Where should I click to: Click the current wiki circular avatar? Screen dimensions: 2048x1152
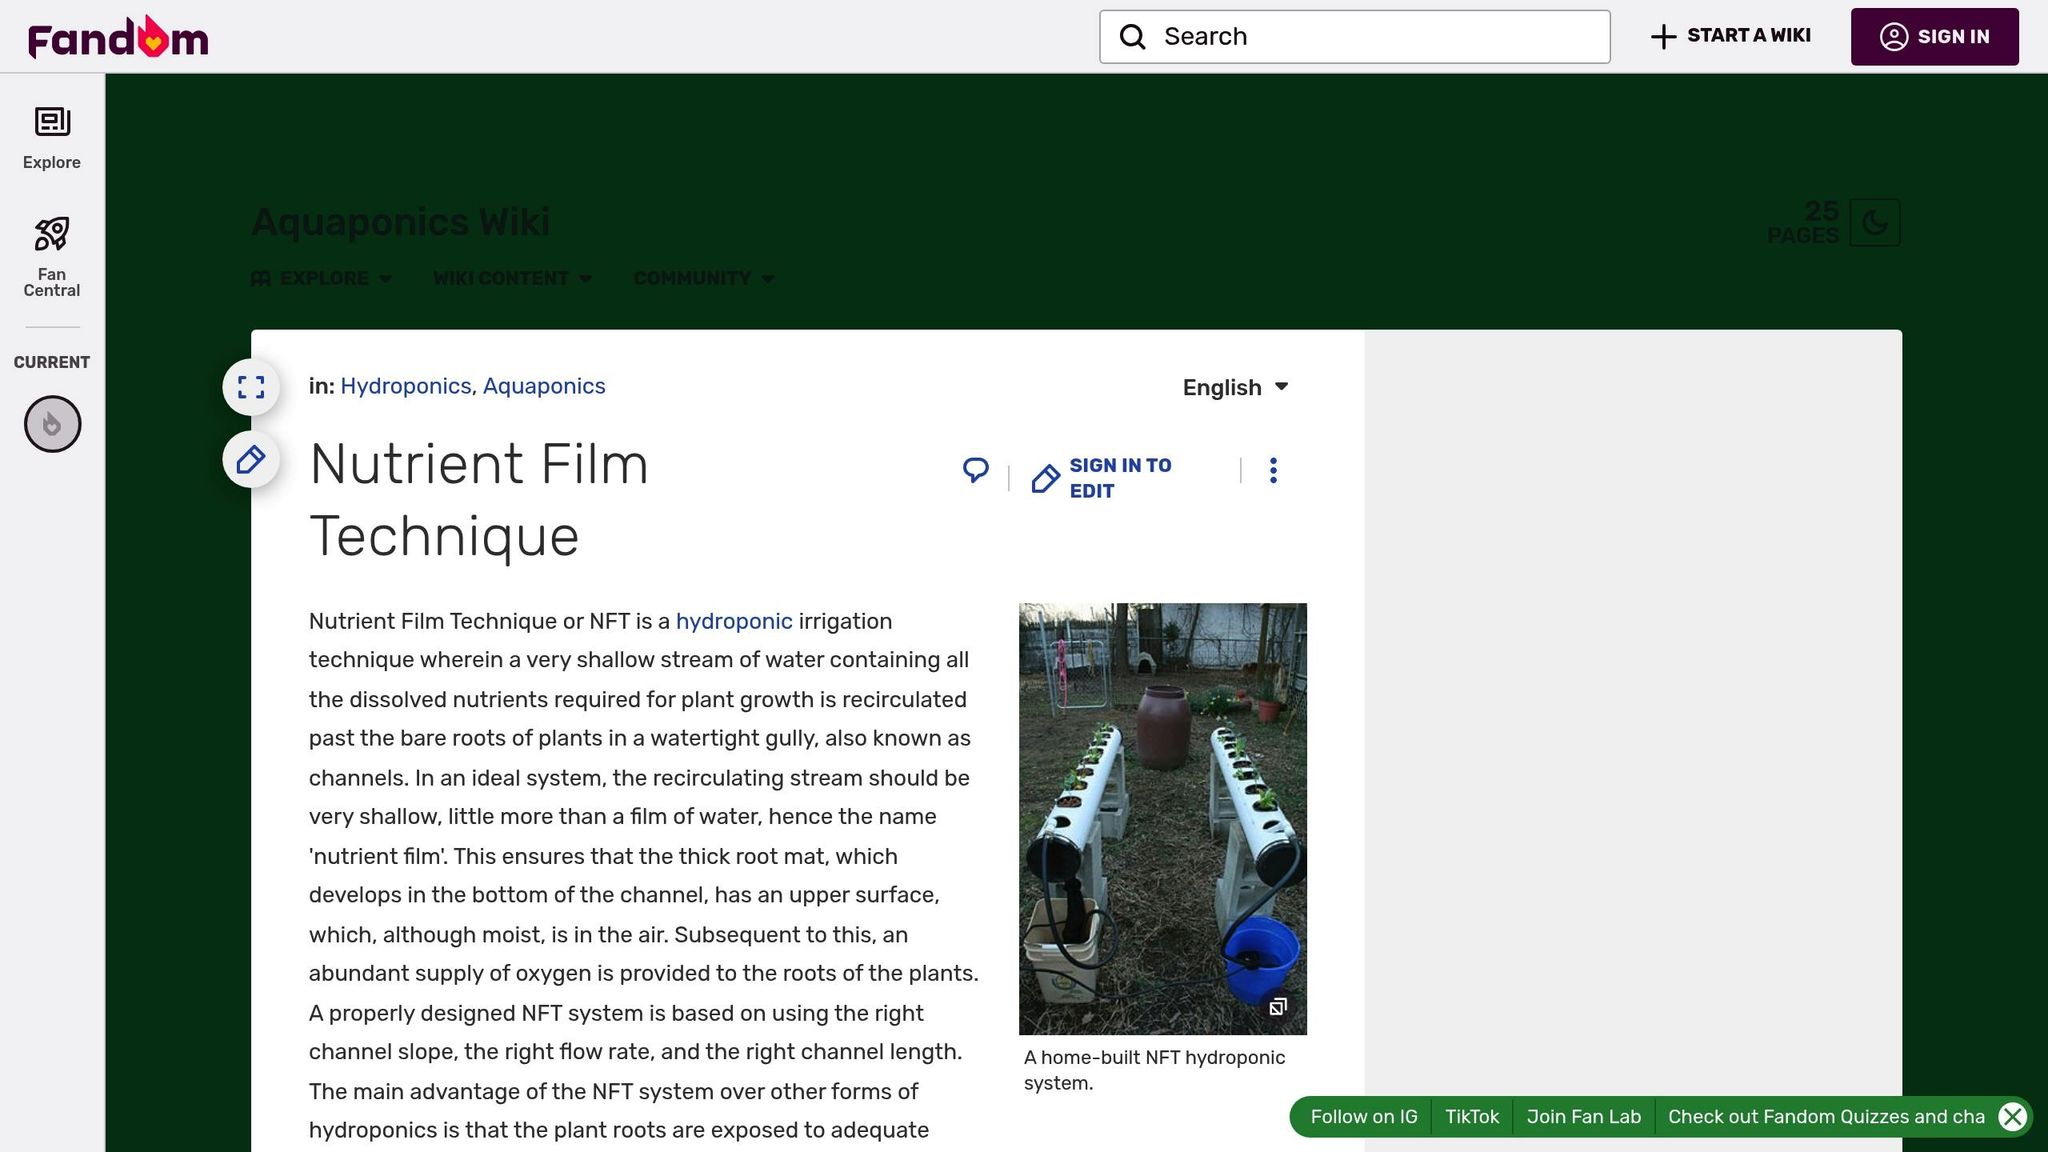coord(52,424)
